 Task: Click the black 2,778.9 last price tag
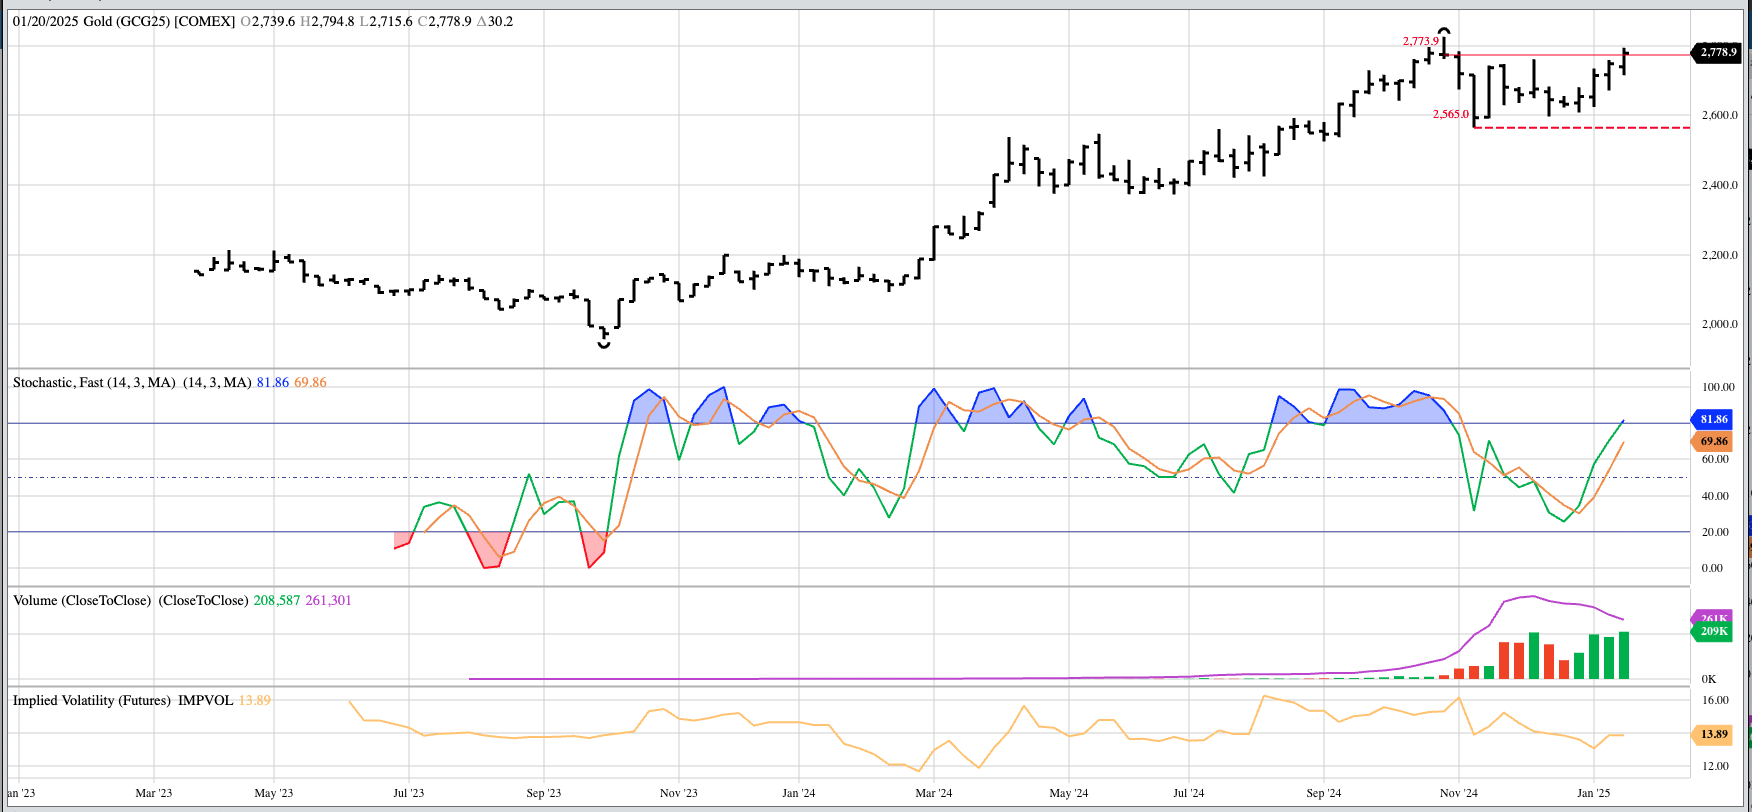[1717, 52]
